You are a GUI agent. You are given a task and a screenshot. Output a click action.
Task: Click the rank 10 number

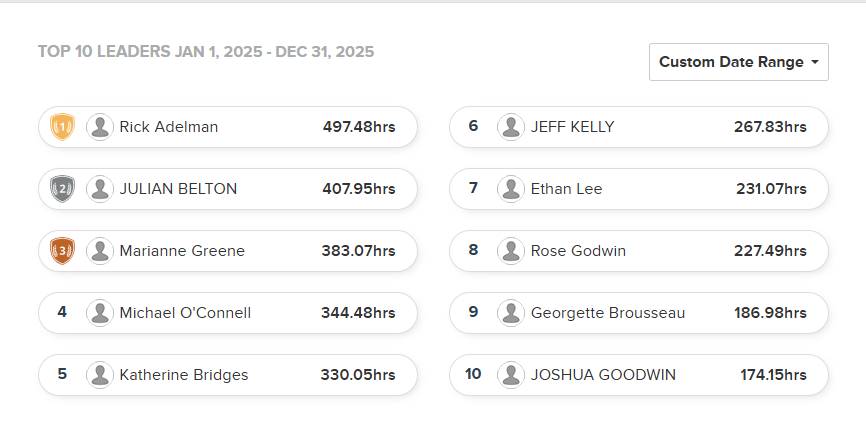point(473,374)
